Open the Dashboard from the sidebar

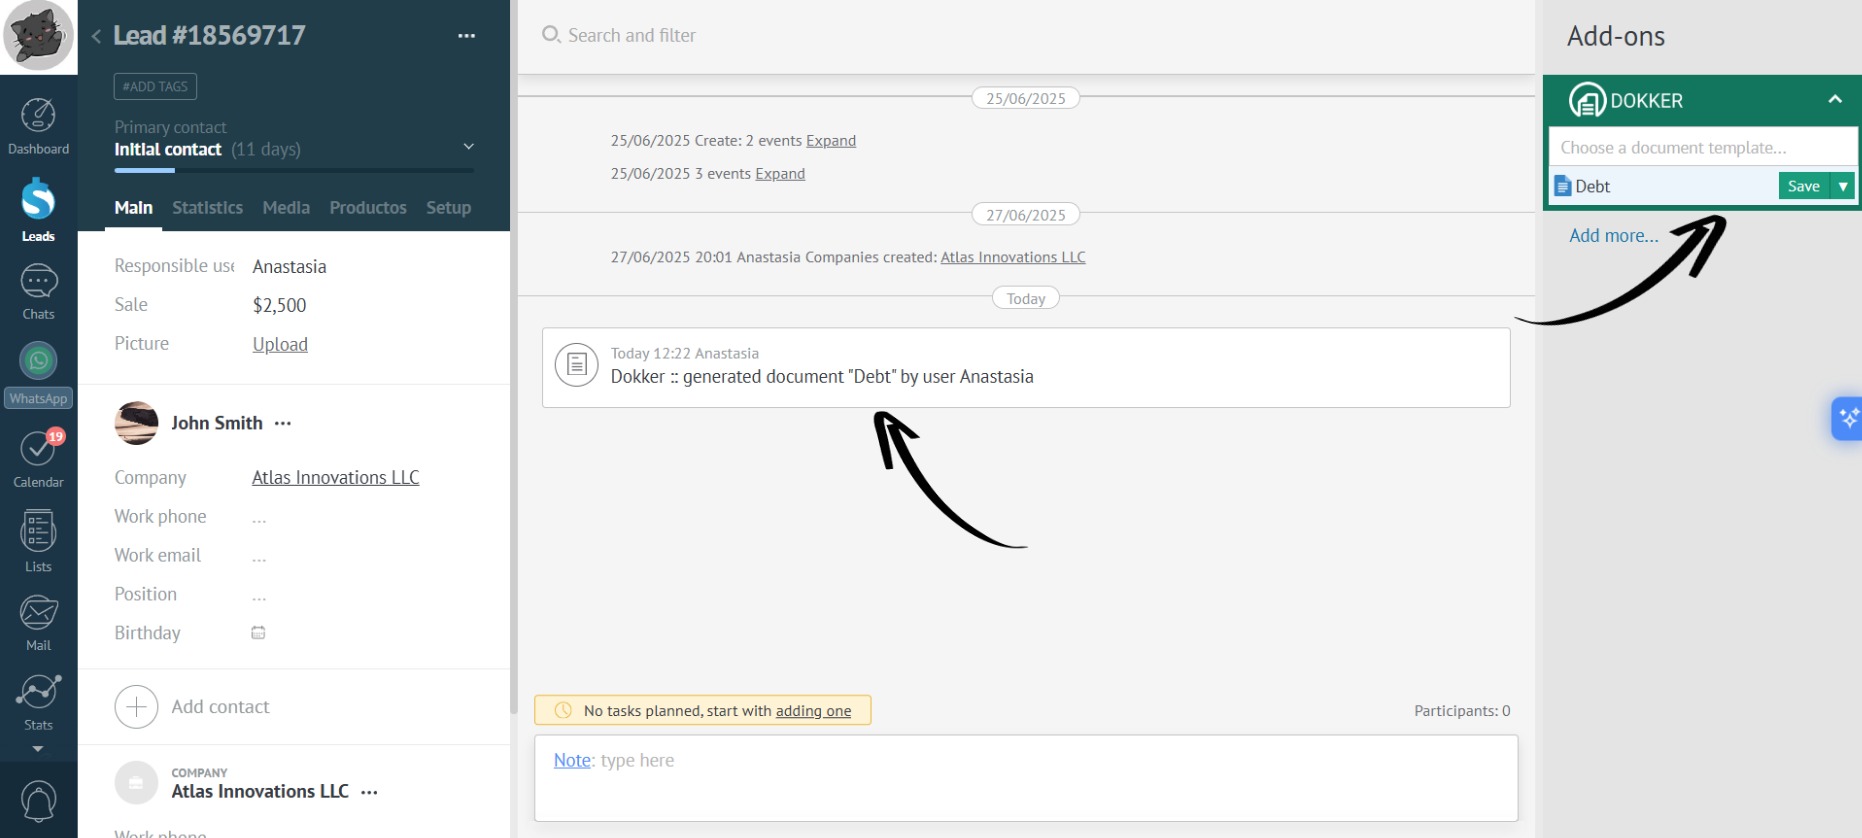point(38,126)
